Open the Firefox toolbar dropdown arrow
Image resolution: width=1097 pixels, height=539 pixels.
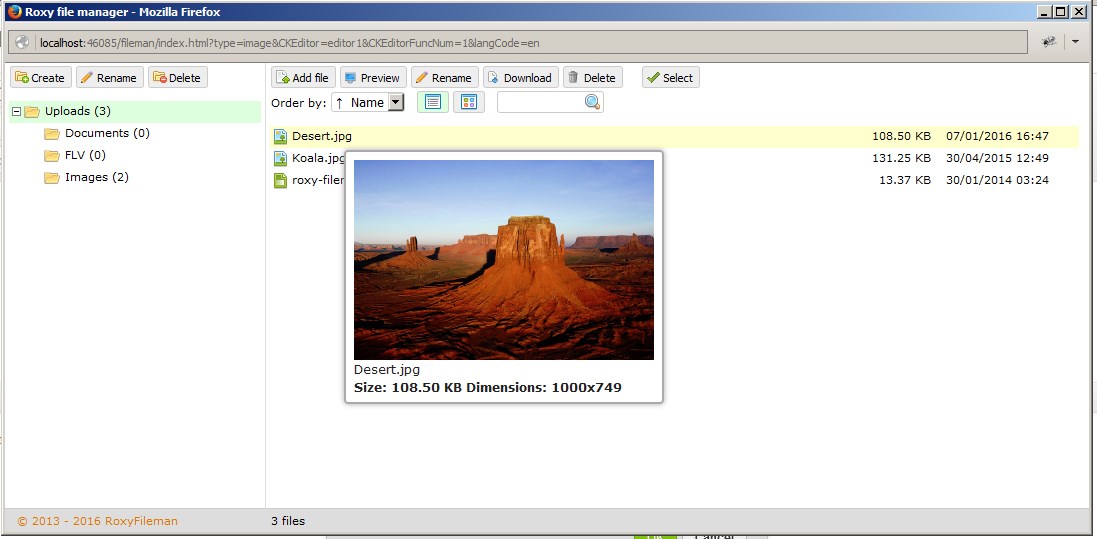coord(1075,42)
